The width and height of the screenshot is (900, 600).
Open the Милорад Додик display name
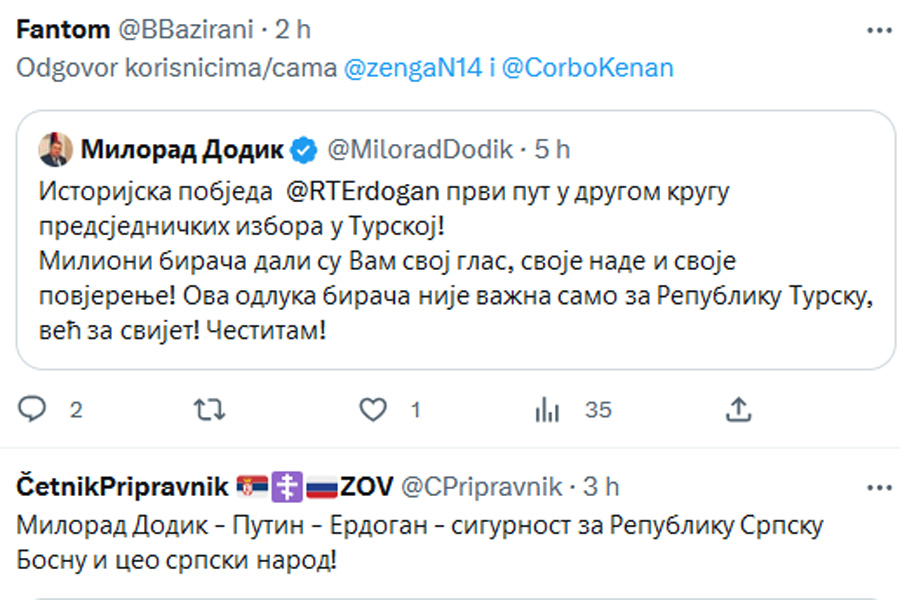coord(181,150)
